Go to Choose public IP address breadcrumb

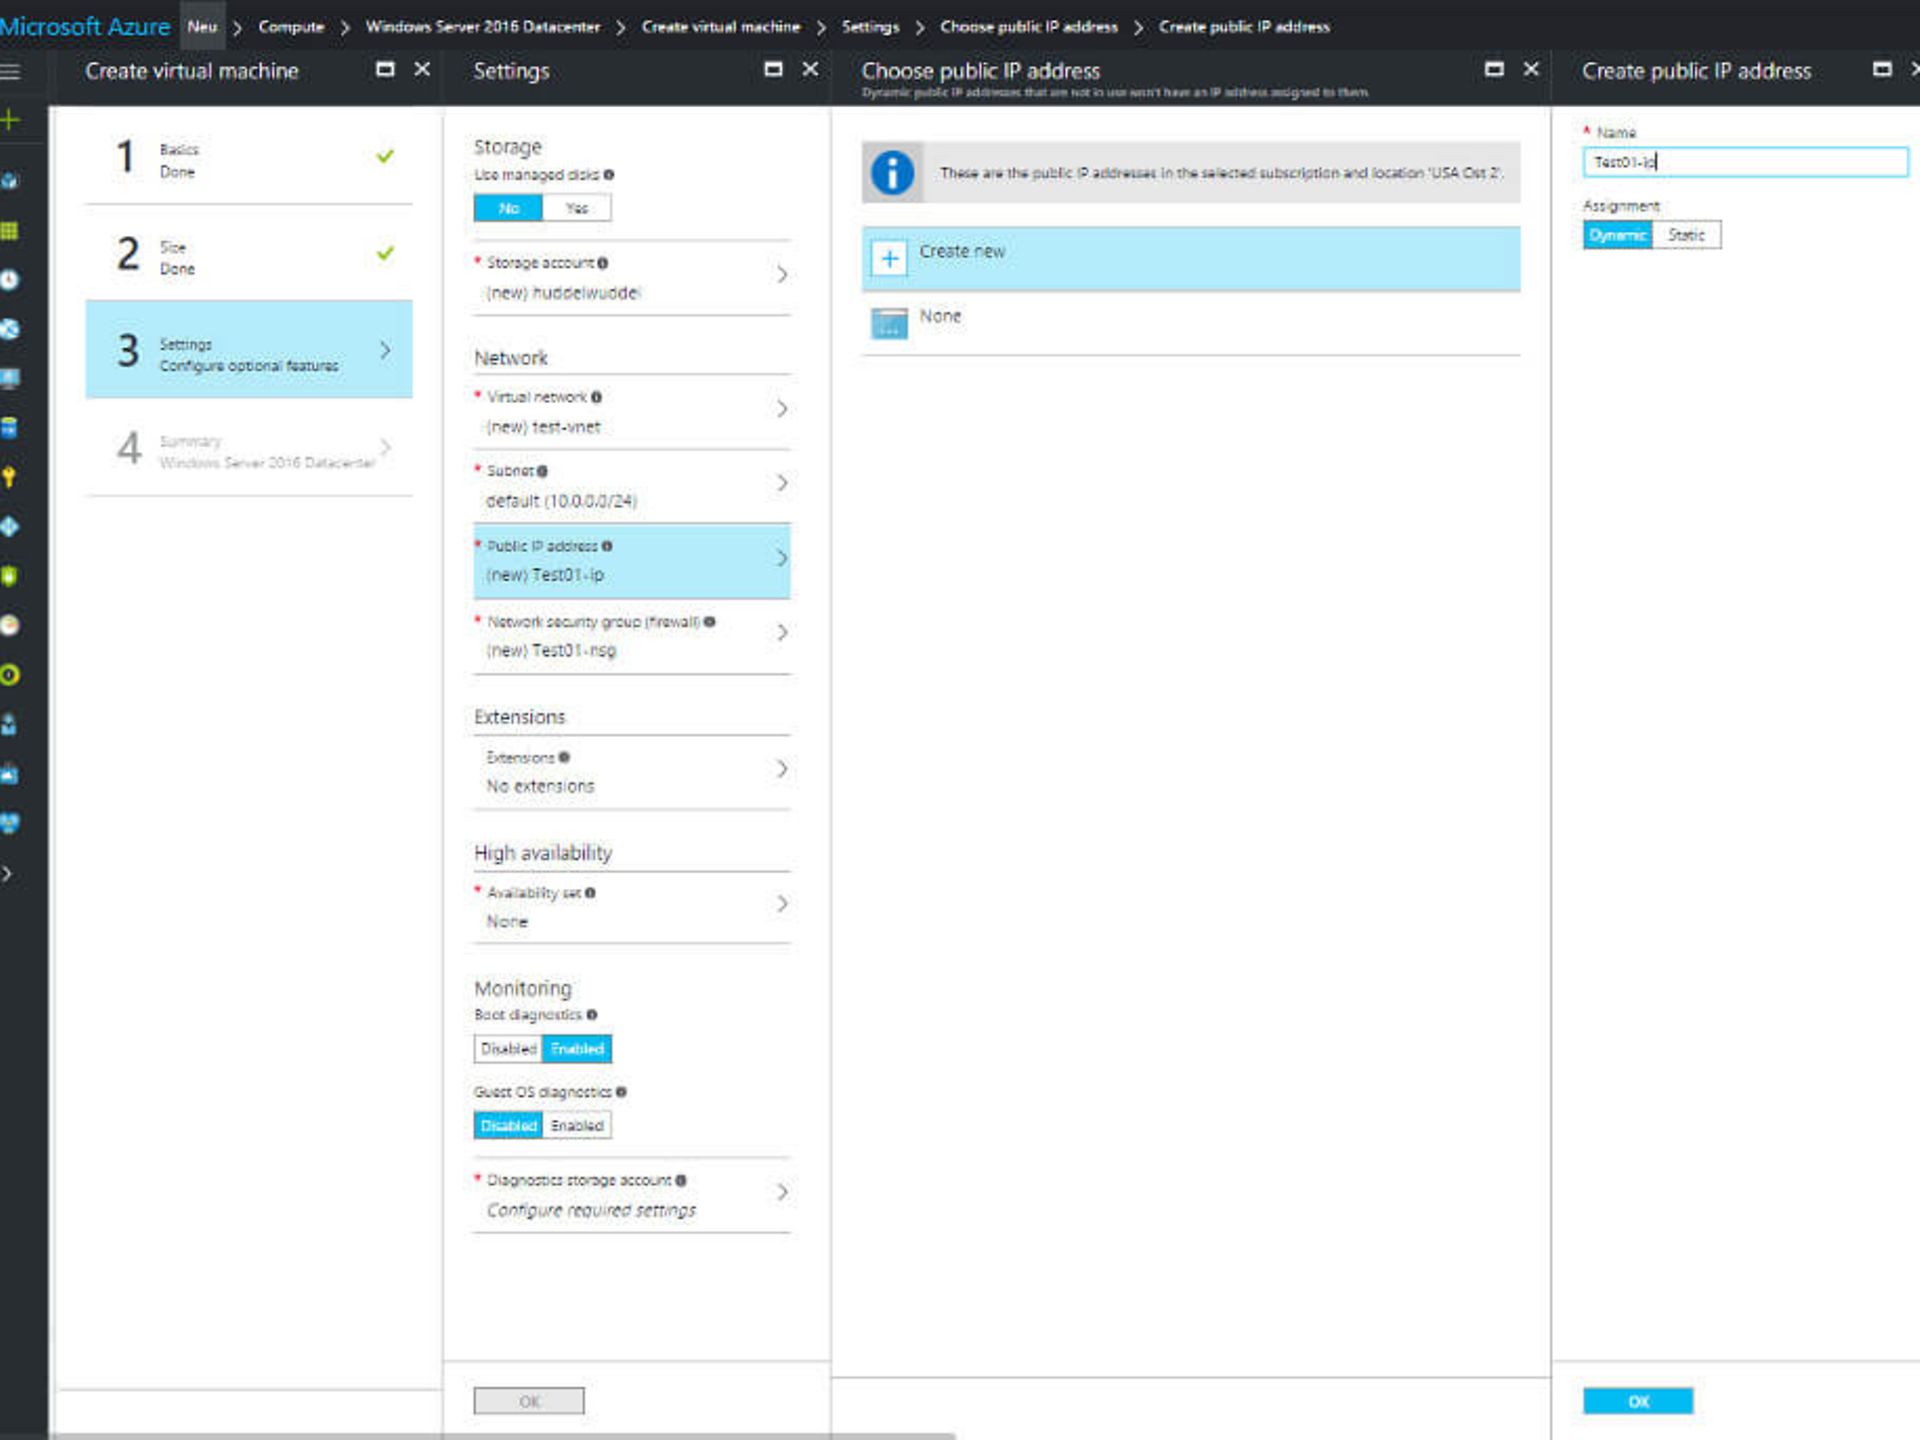pos(1028,27)
